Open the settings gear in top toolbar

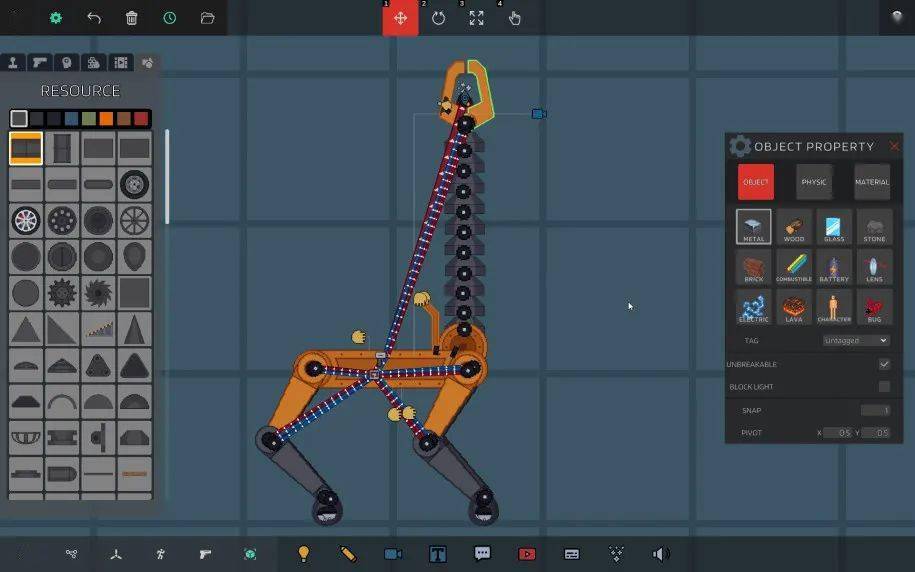[55, 18]
